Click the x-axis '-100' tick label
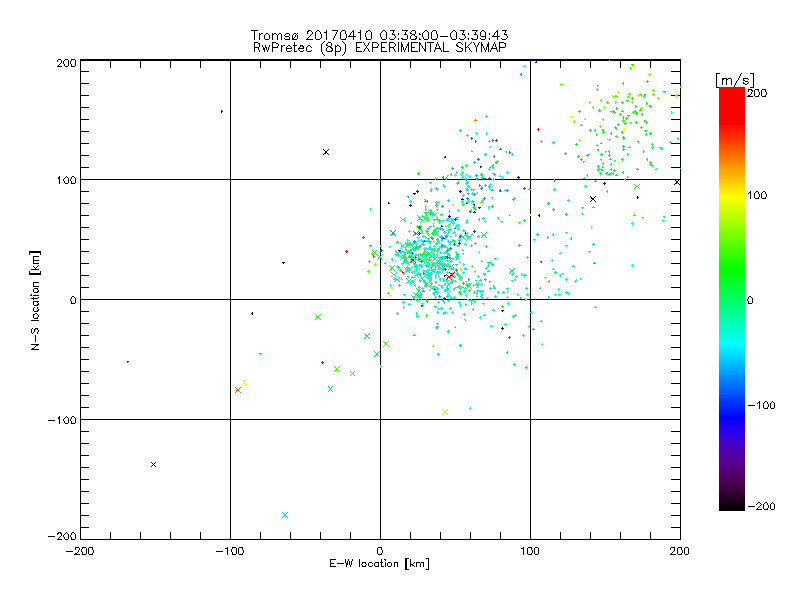 [x=230, y=552]
